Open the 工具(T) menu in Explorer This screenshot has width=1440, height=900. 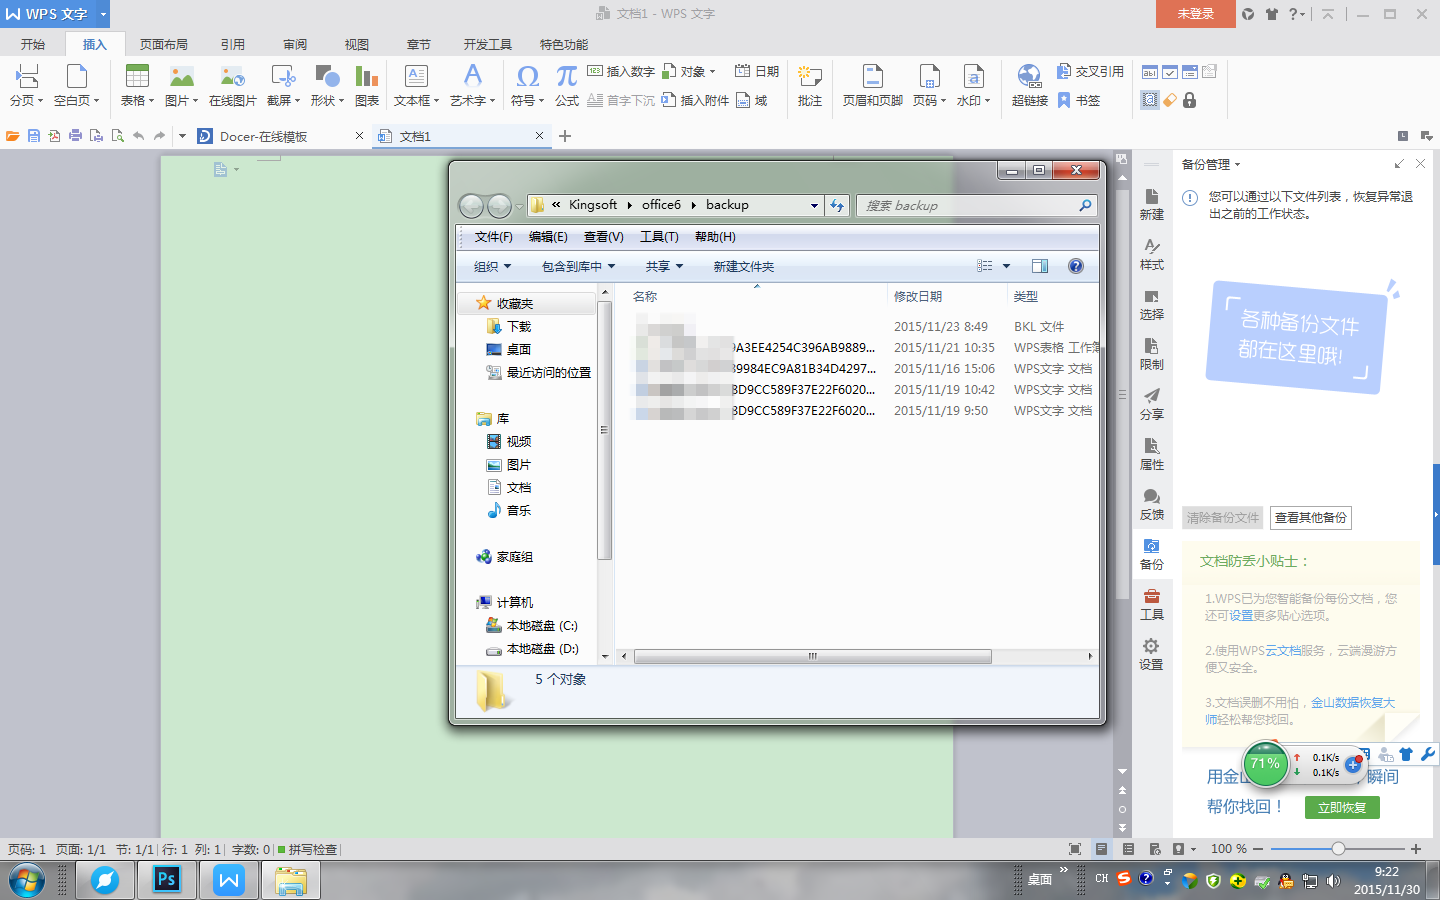pos(659,237)
